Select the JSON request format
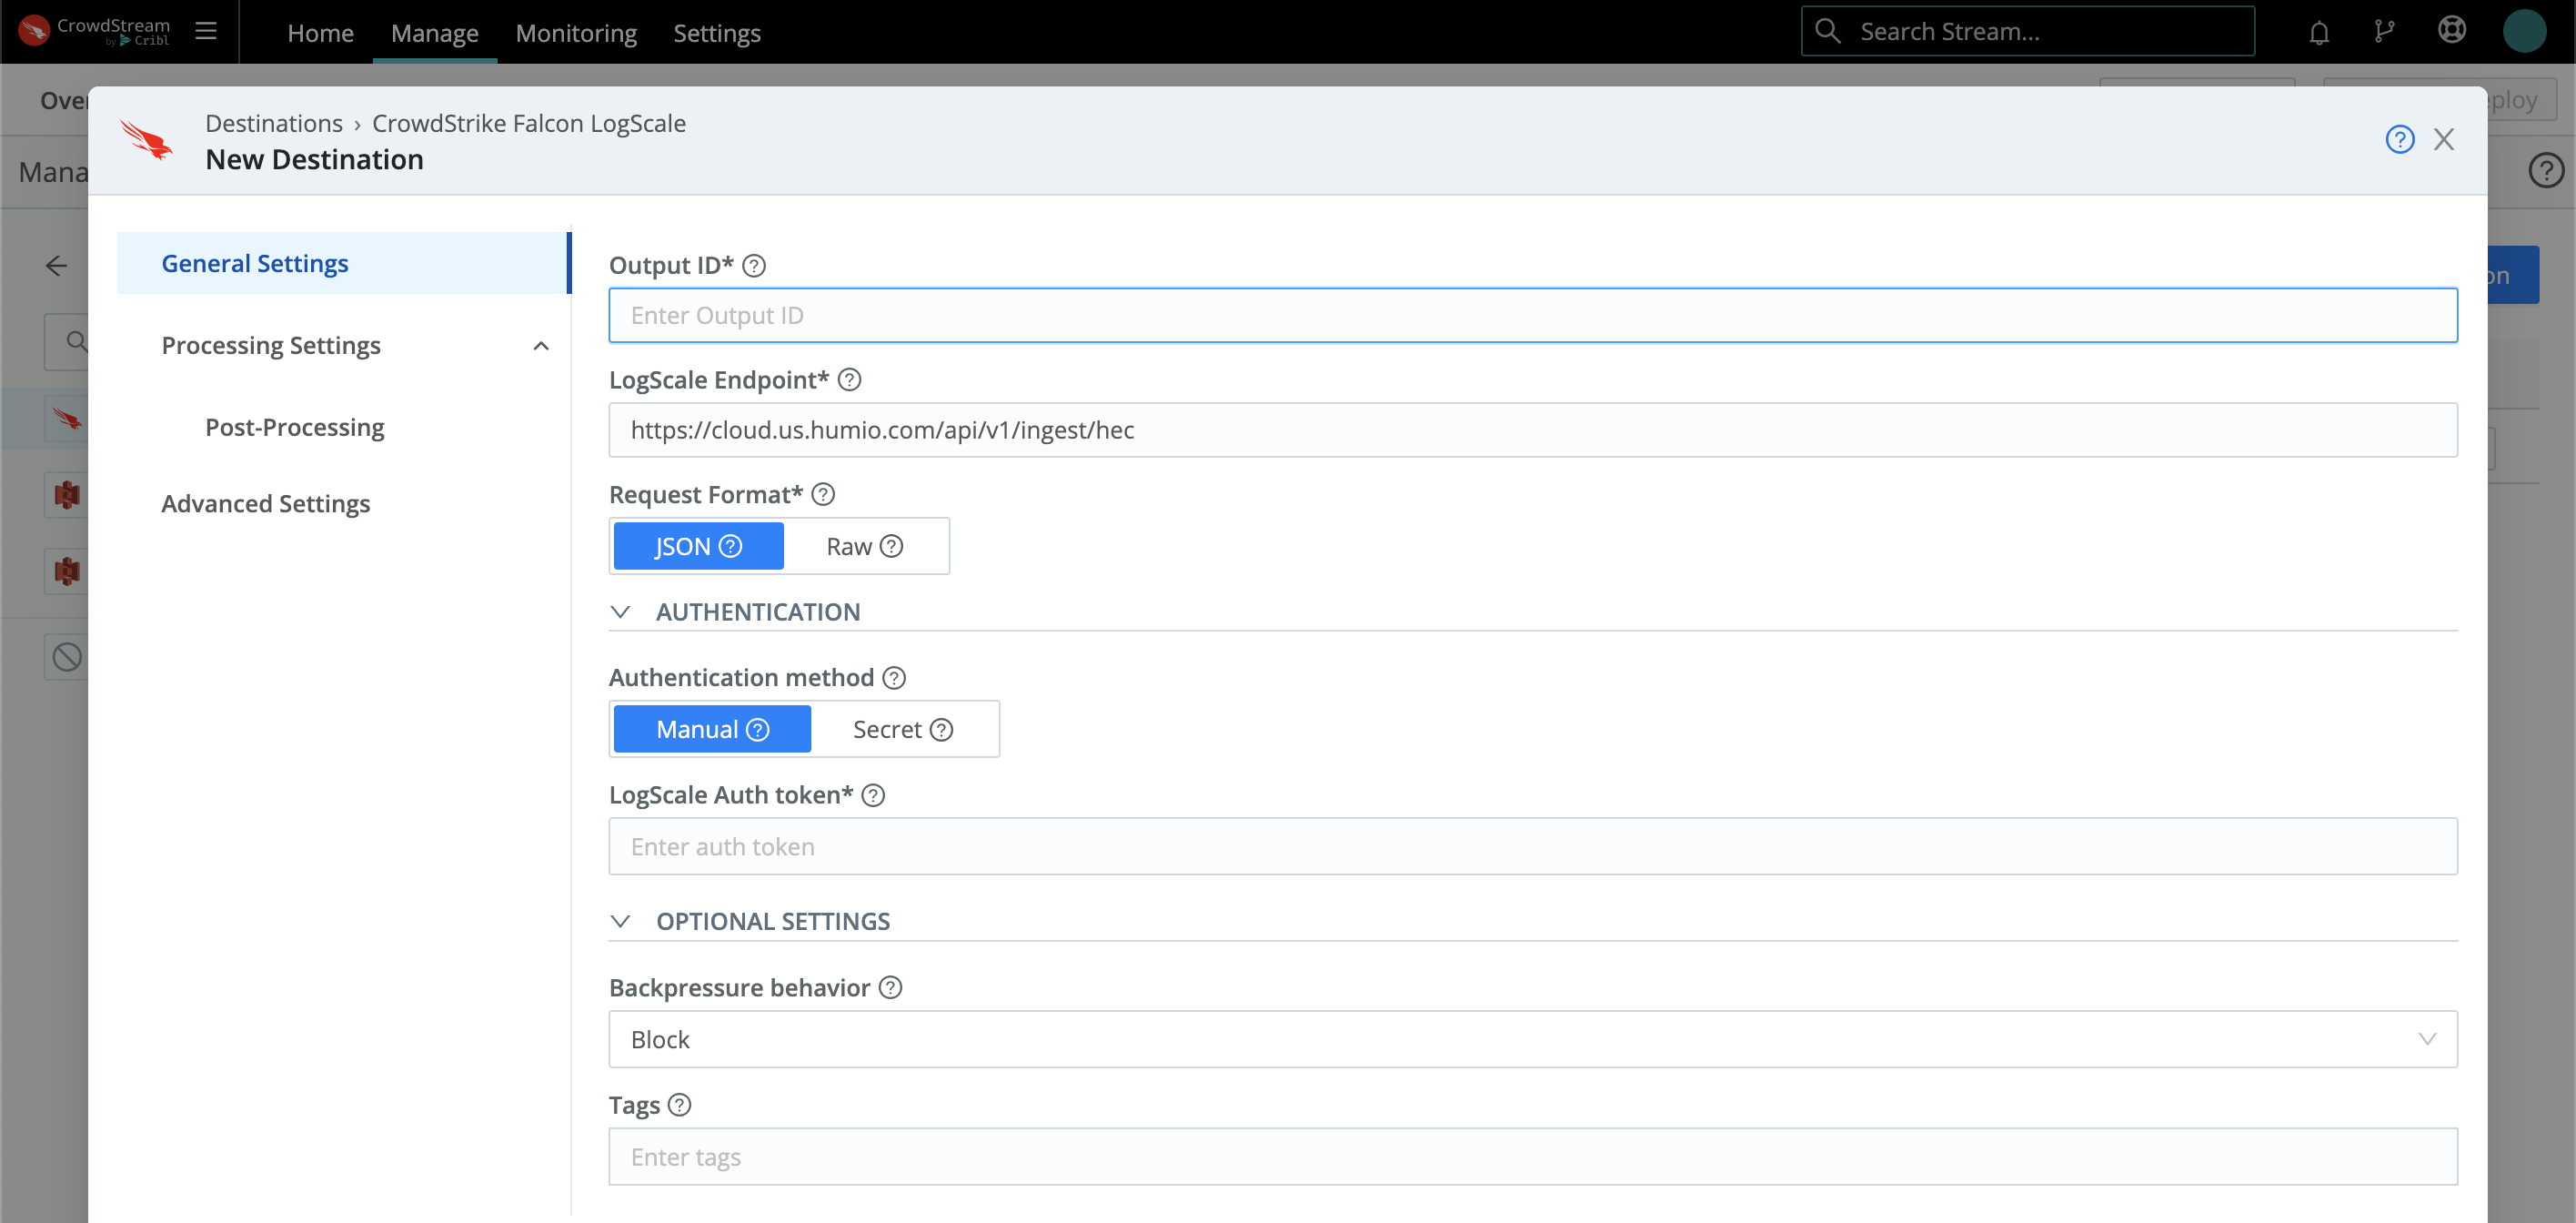Screen dimensions: 2576x1223 698,546
